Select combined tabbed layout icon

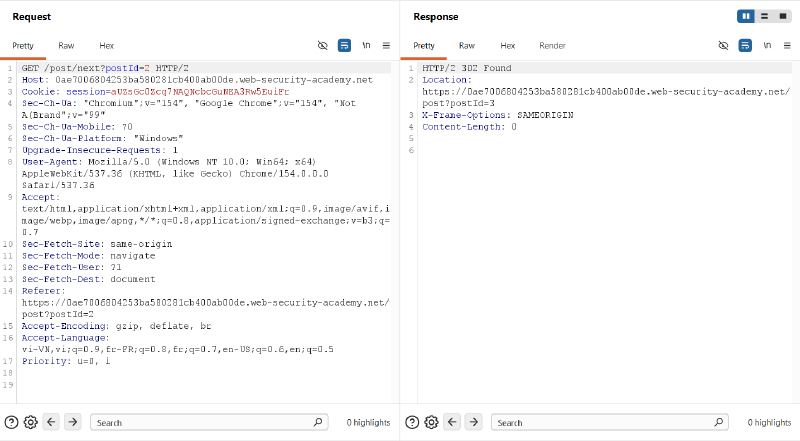[x=783, y=16]
